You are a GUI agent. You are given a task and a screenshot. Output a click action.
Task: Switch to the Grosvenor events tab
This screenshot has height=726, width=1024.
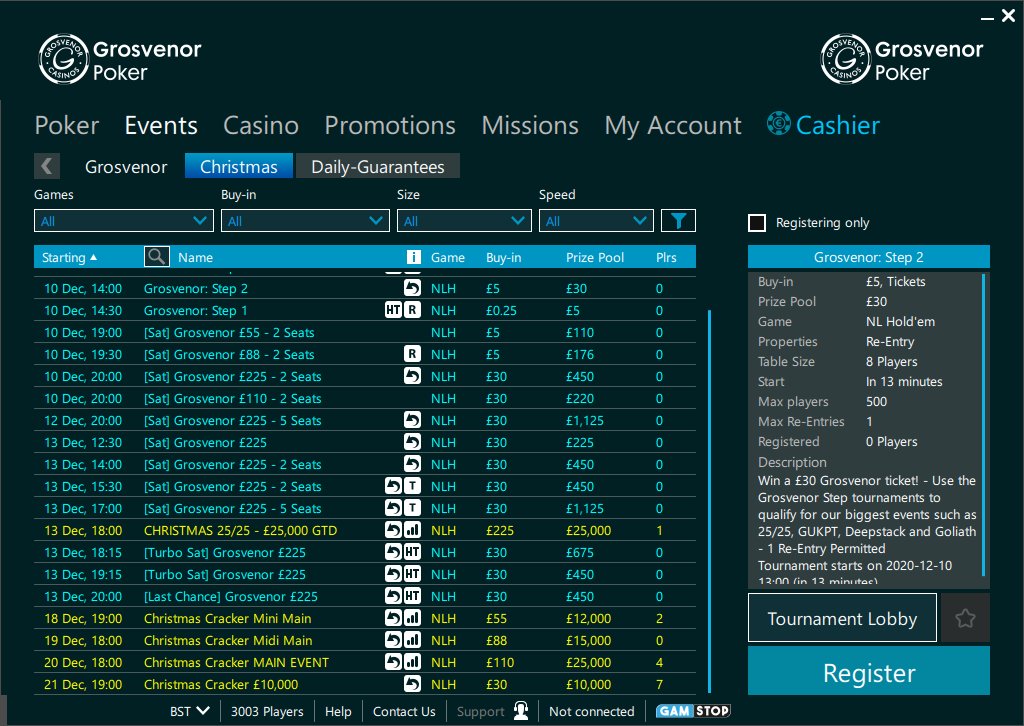click(x=126, y=166)
